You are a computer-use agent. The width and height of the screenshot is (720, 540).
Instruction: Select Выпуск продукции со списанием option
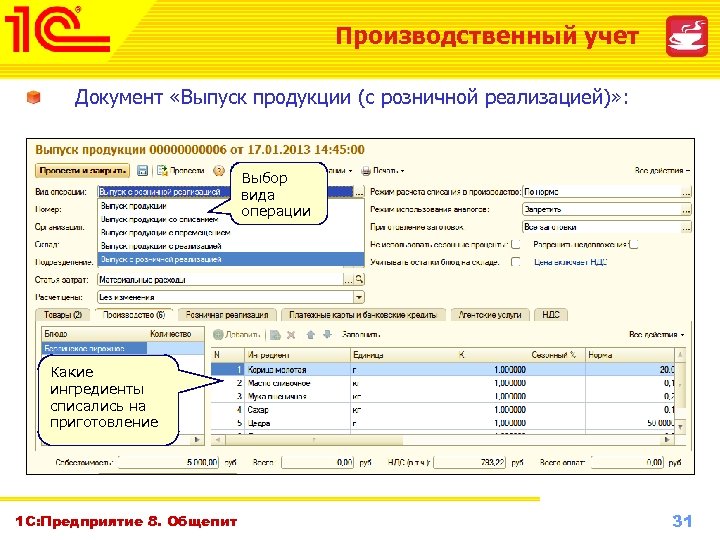tap(231, 219)
